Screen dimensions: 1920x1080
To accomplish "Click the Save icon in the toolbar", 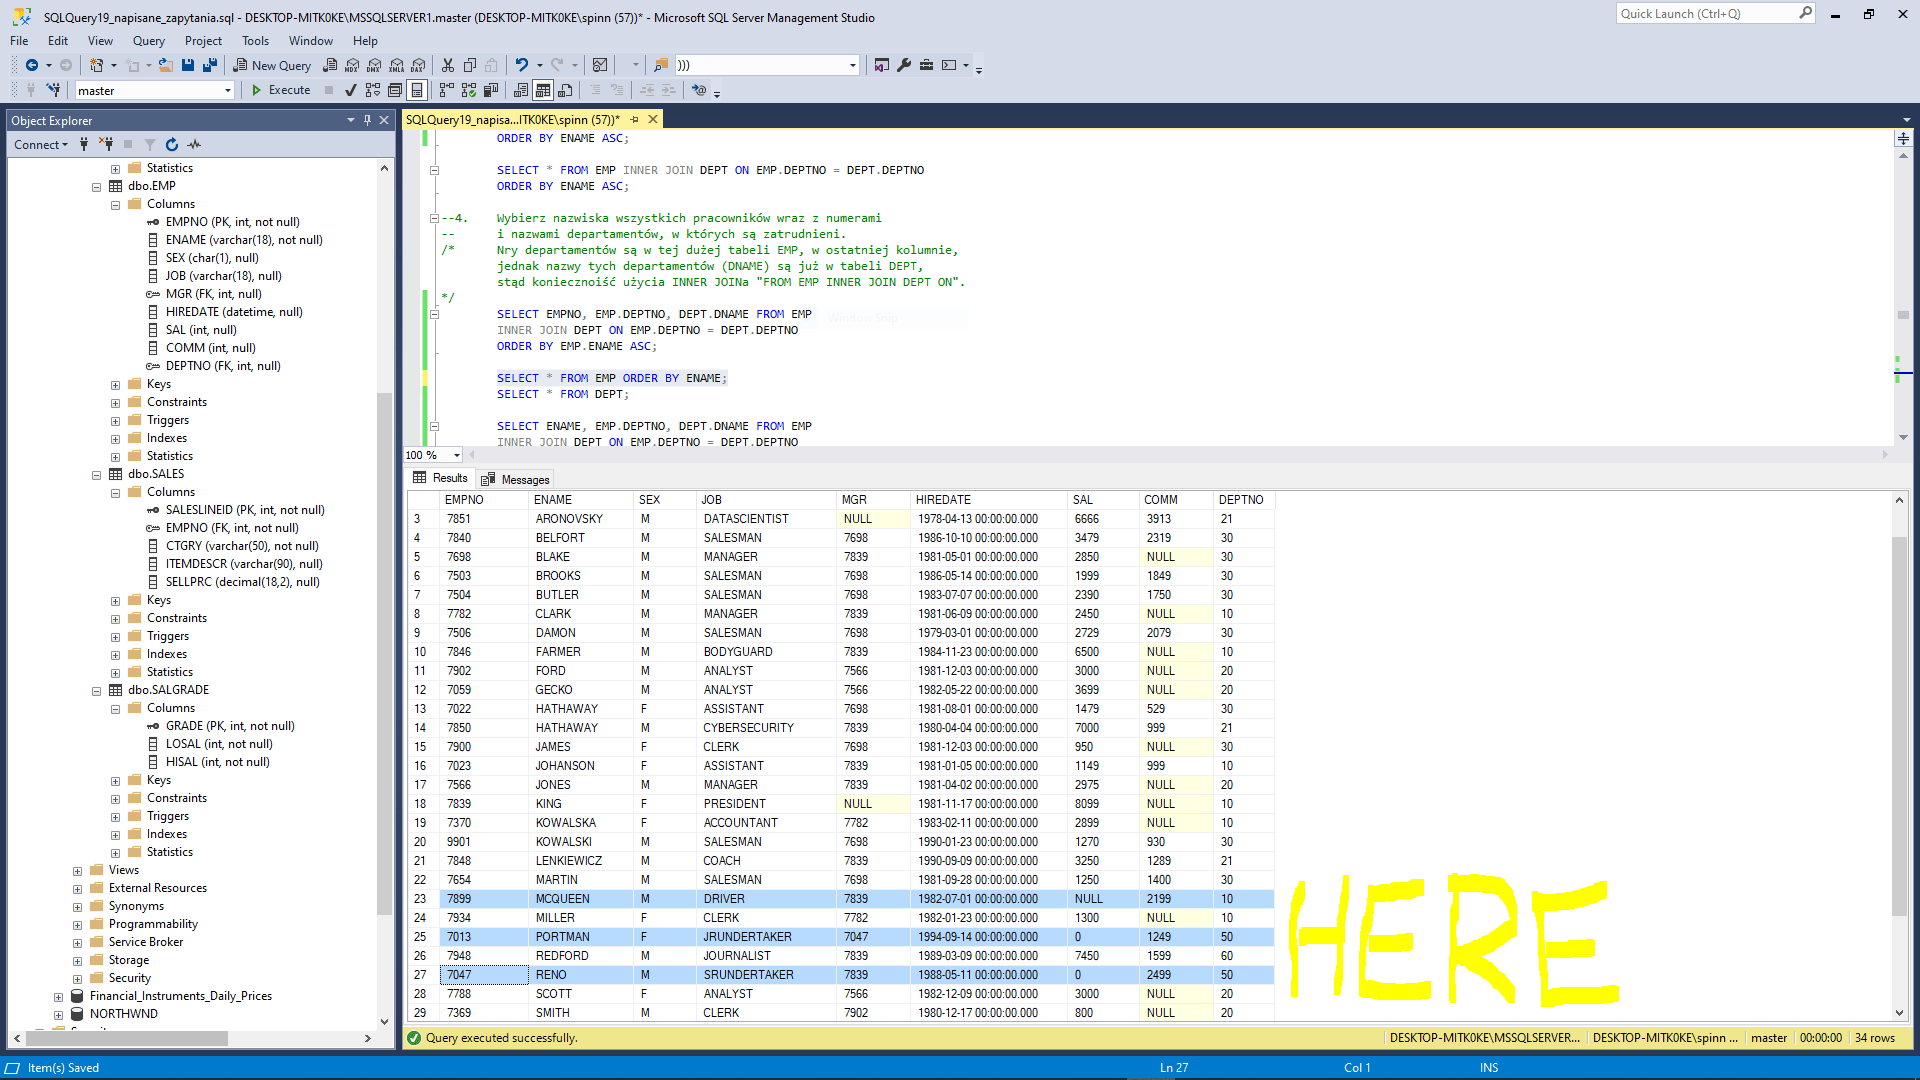I will coord(188,65).
